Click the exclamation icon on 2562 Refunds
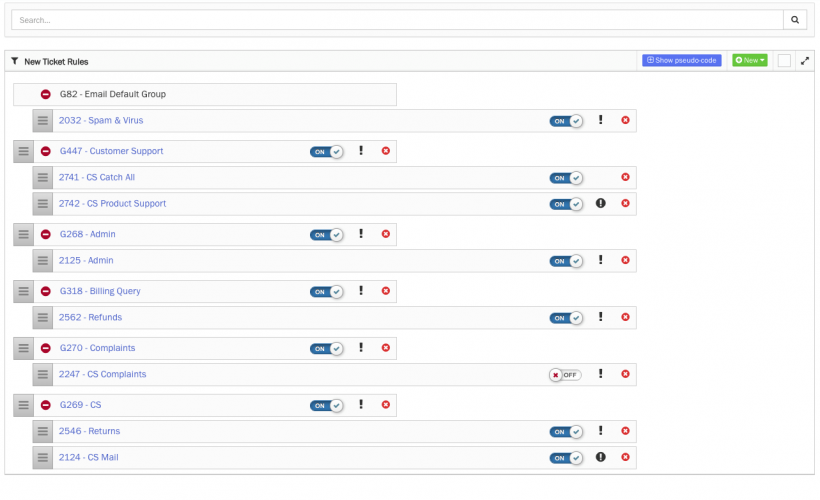820x500 pixels. point(601,318)
